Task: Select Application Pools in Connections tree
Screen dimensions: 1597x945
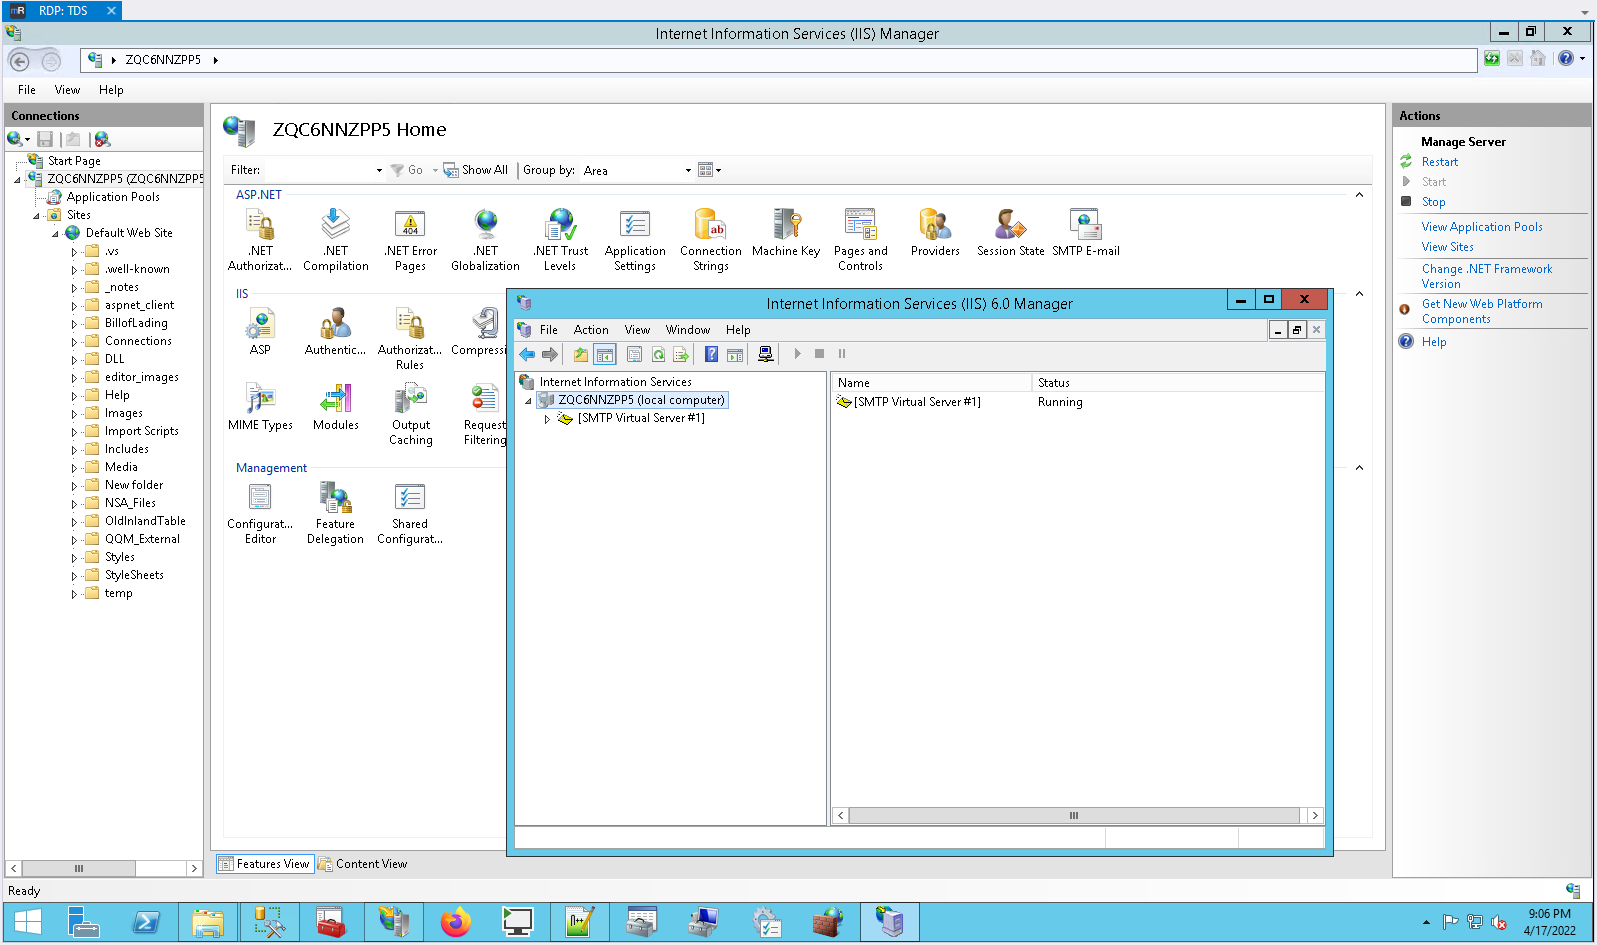Action: pyautogui.click(x=113, y=197)
